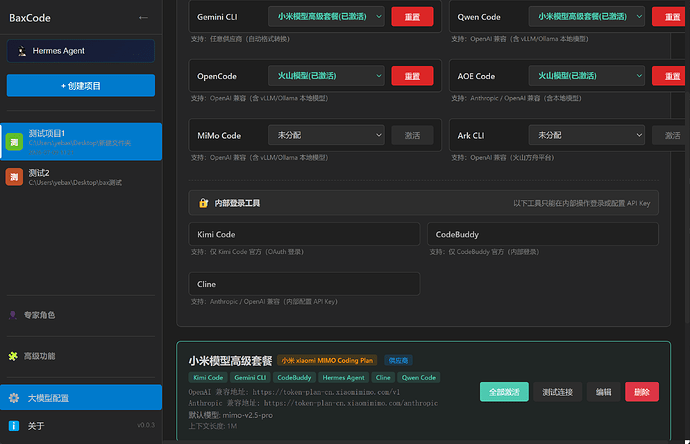Open Qwen Code provider dropdown
The image size is (690, 444).
587,17
